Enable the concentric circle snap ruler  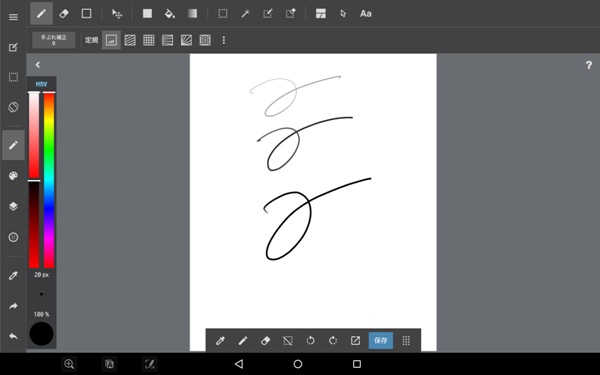tap(205, 40)
